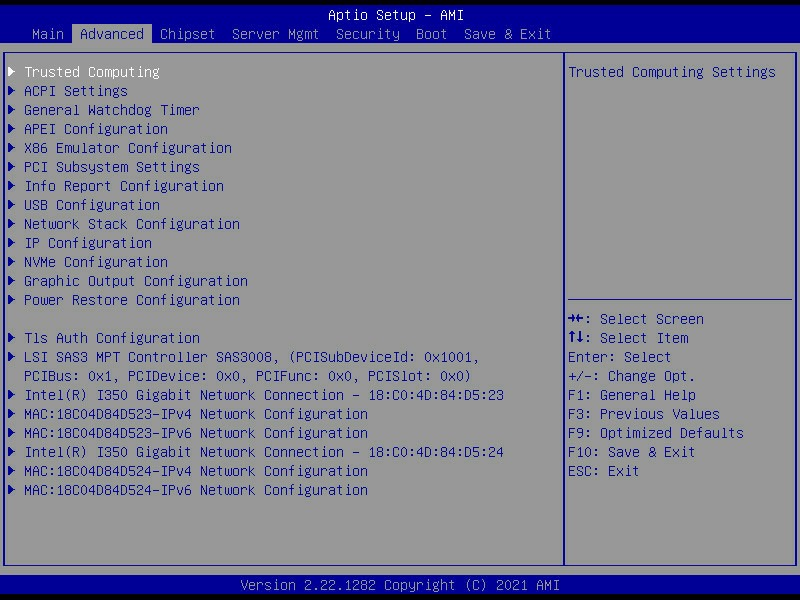The width and height of the screenshot is (800, 600).
Task: Click the arrow beside Tls Auth Configuration
Action: pos(12,338)
